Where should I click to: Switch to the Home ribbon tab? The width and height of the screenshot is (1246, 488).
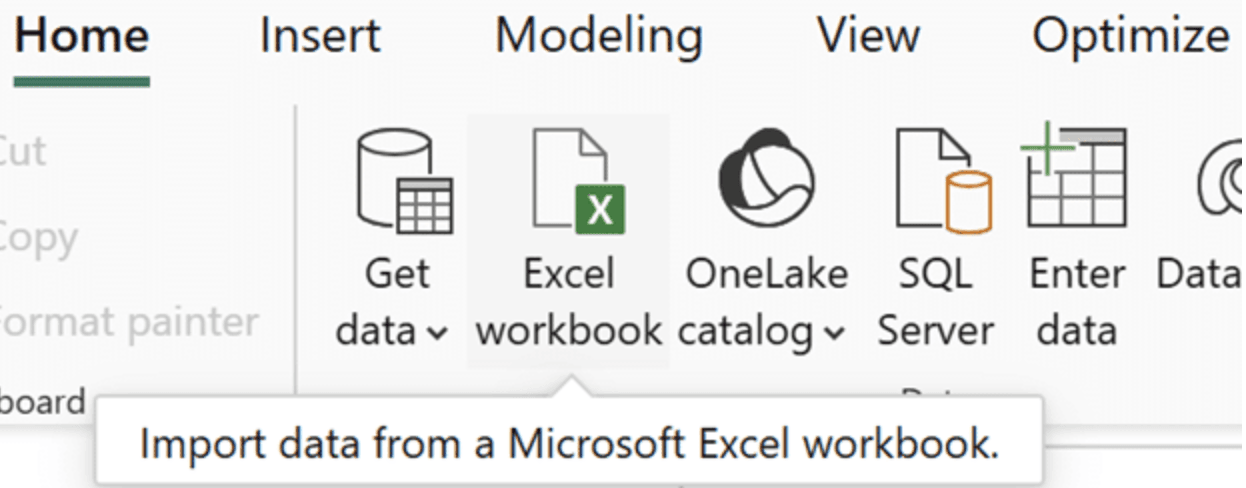click(82, 36)
